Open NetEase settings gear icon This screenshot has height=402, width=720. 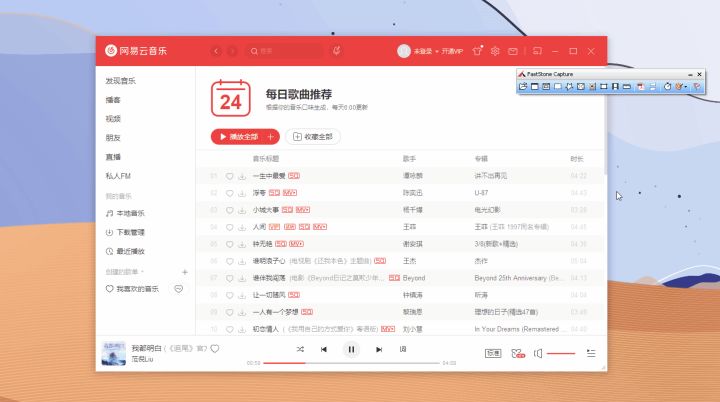[x=495, y=51]
